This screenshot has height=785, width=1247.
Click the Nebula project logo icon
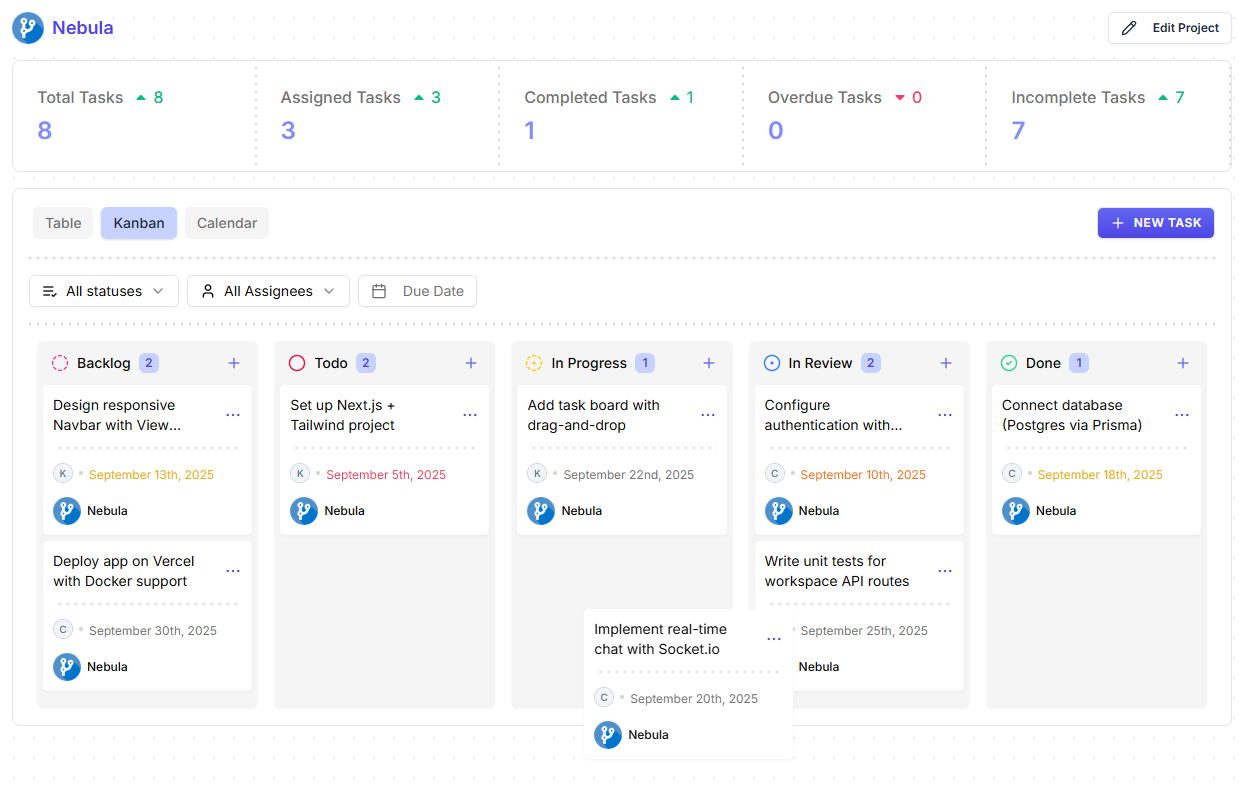click(28, 28)
